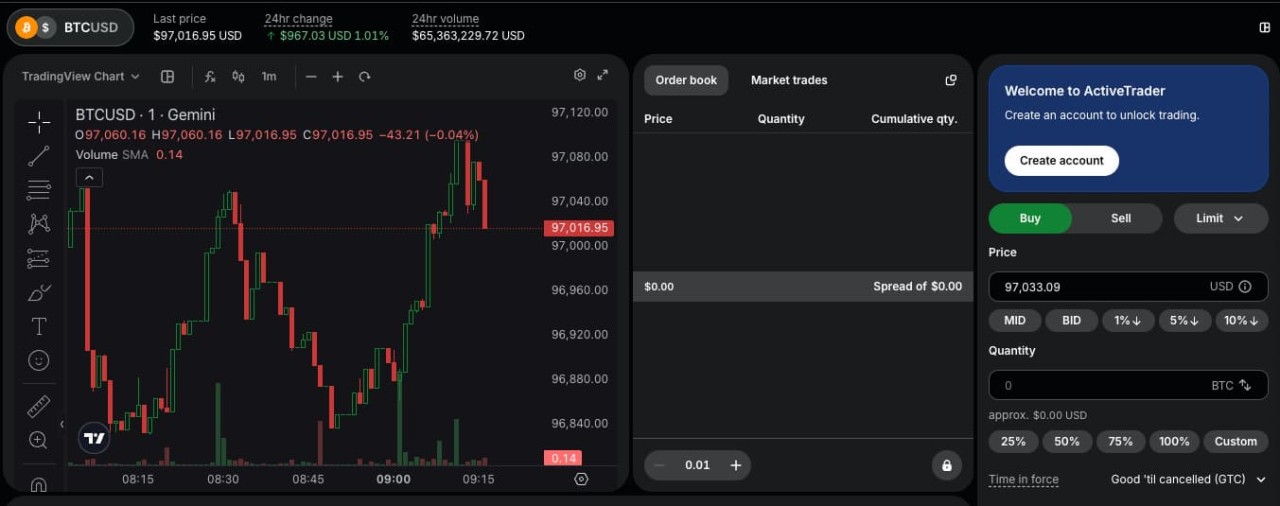Open chart settings gear icon
The width and height of the screenshot is (1280, 506).
(579, 75)
